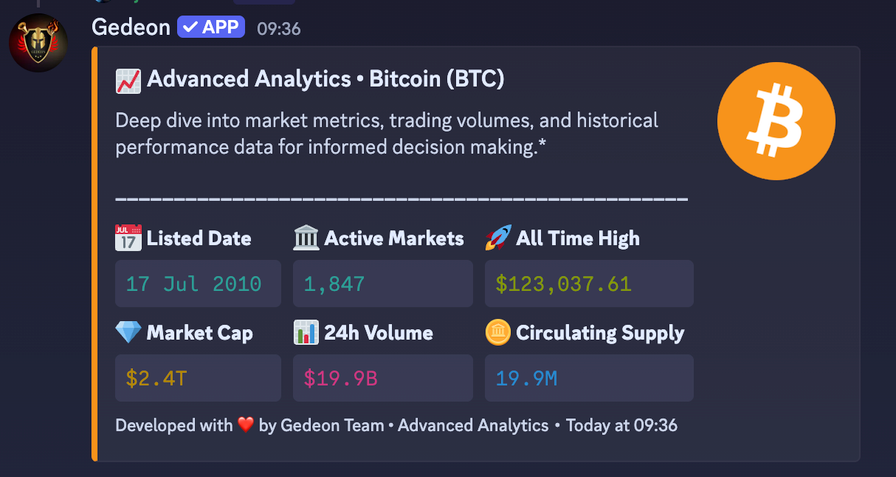Screen dimensions: 896x477
Task: Click the heart emoji in the footer
Action: (246, 425)
